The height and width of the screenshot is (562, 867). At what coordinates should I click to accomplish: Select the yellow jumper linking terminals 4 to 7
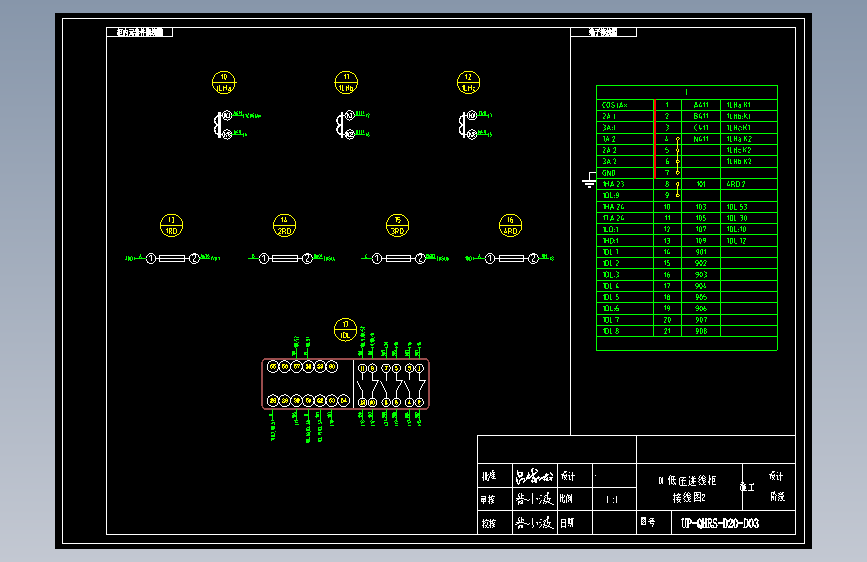coord(678,156)
